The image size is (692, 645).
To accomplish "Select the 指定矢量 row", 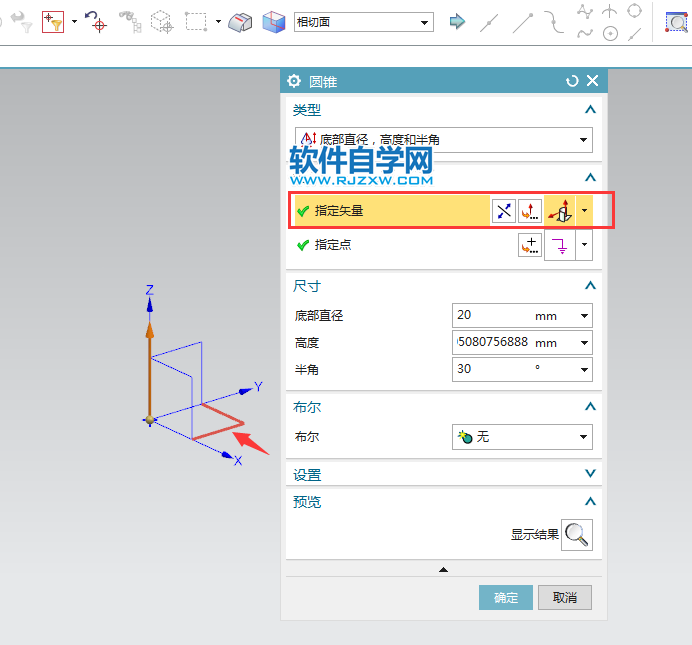I will point(392,211).
